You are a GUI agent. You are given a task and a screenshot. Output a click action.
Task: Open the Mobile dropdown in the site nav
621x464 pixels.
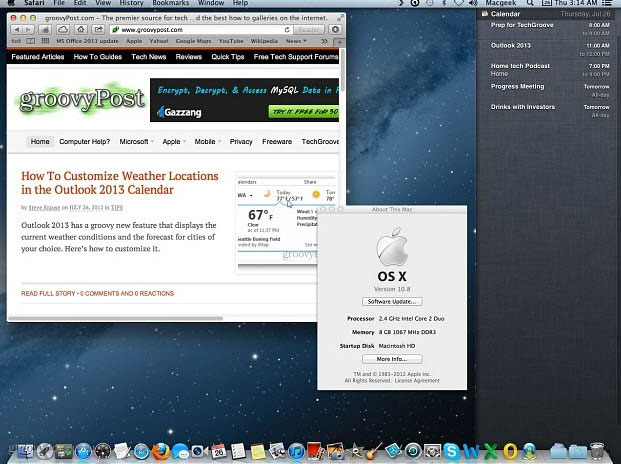point(208,142)
